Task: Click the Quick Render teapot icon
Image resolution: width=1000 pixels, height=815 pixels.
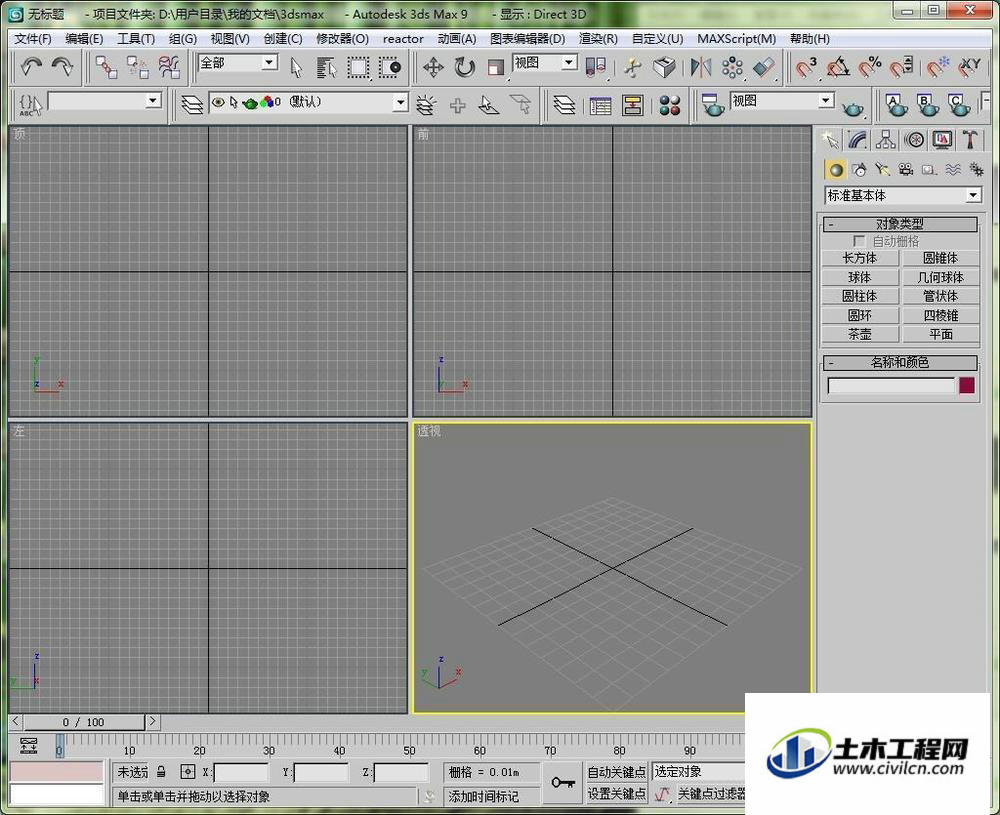Action: click(x=853, y=108)
